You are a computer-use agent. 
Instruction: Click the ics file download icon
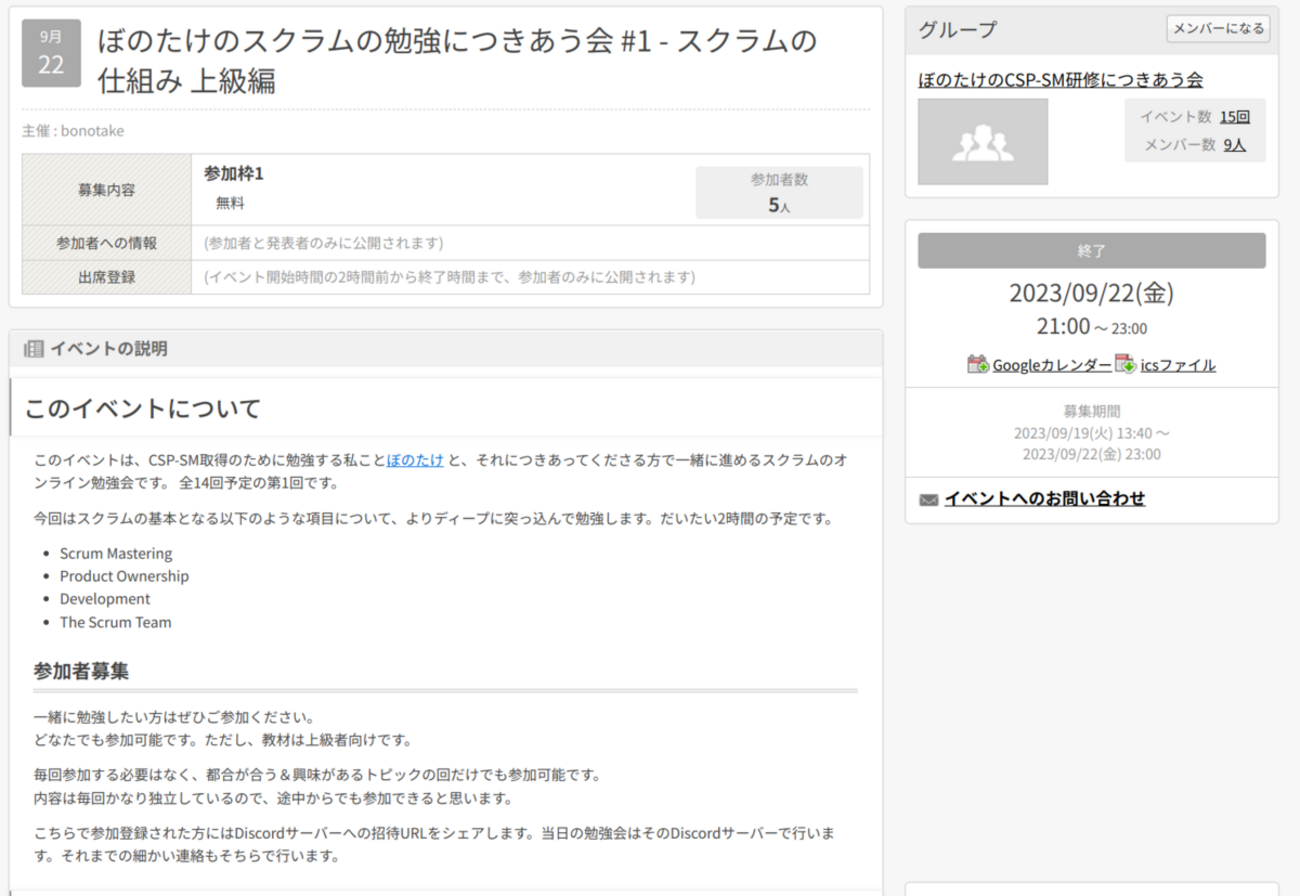pos(1125,364)
